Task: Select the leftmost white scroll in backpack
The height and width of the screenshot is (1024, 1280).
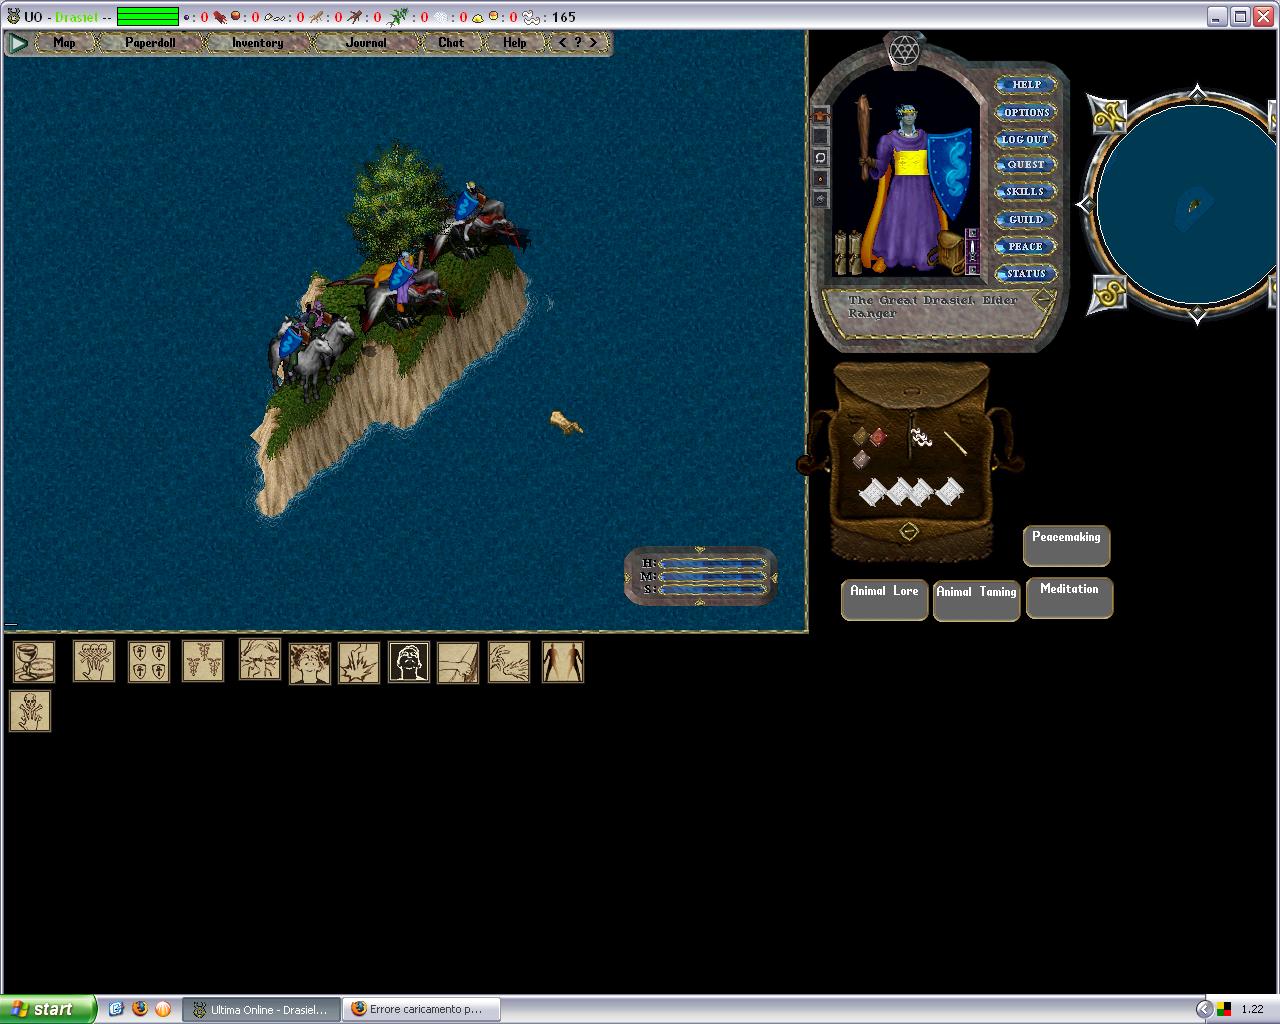Action: click(873, 491)
